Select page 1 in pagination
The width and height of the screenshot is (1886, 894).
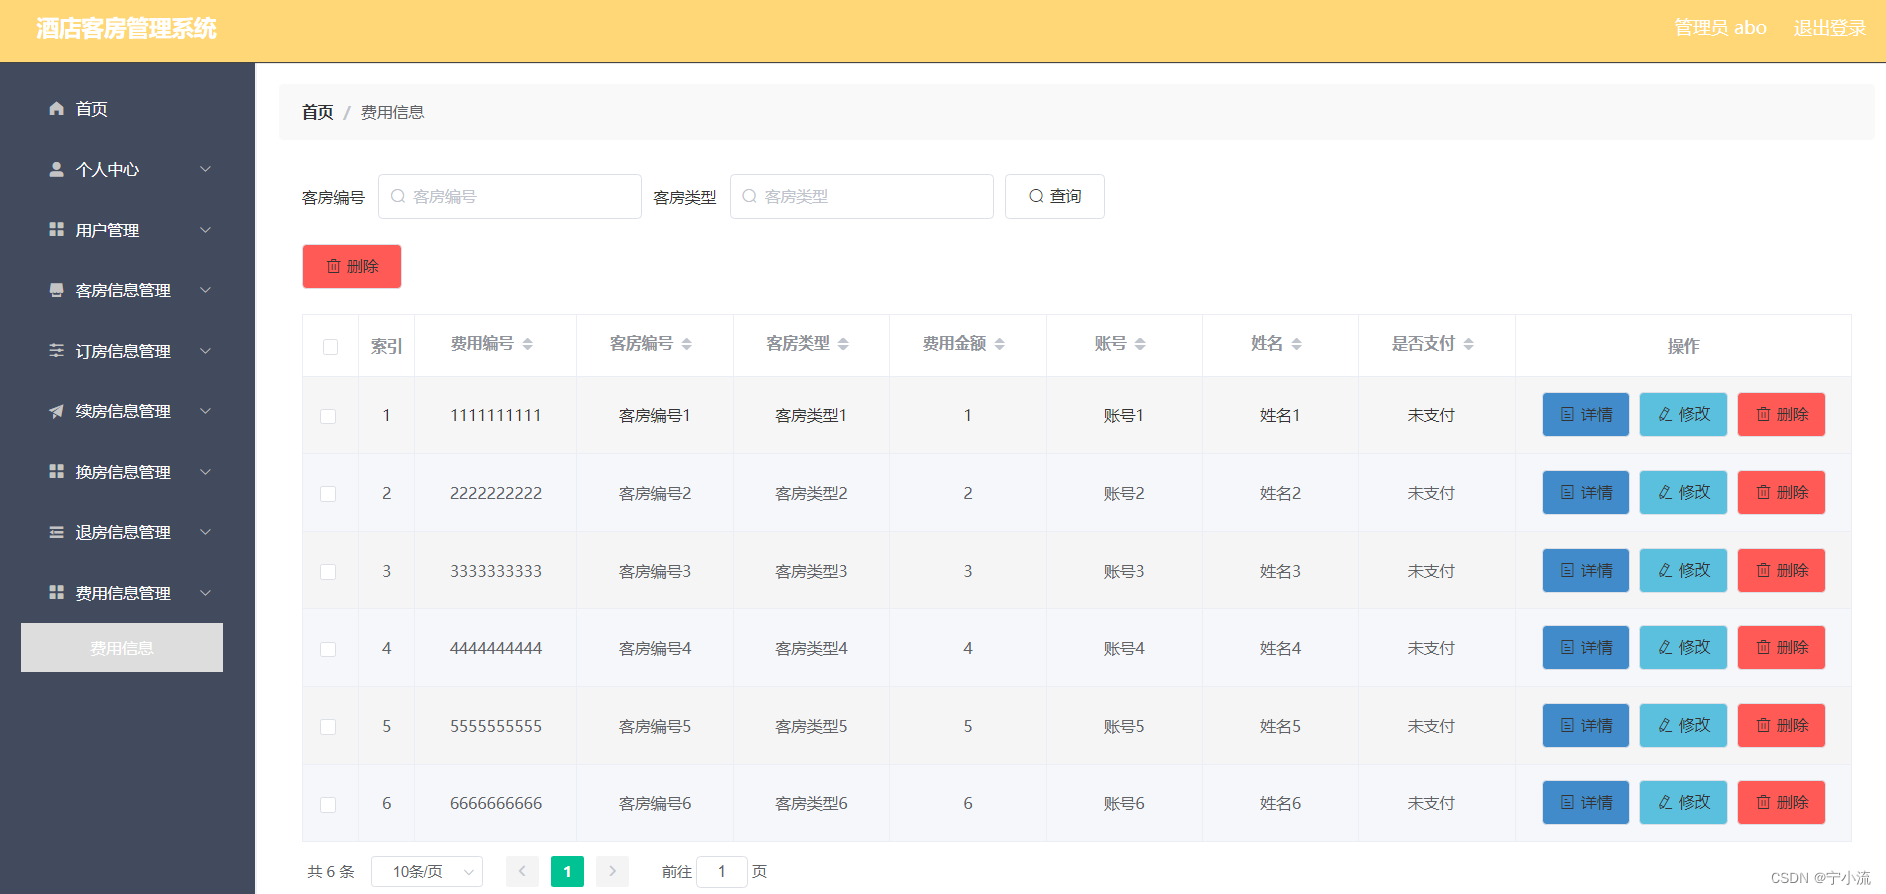pyautogui.click(x=567, y=872)
